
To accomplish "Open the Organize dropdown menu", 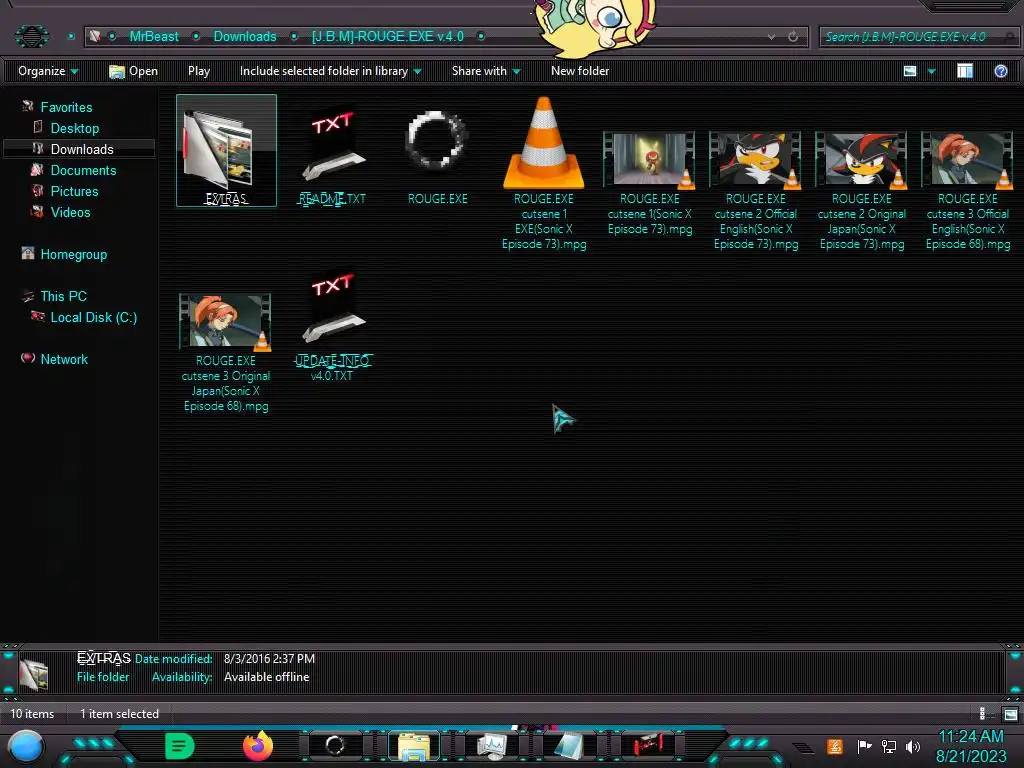I will tap(48, 71).
